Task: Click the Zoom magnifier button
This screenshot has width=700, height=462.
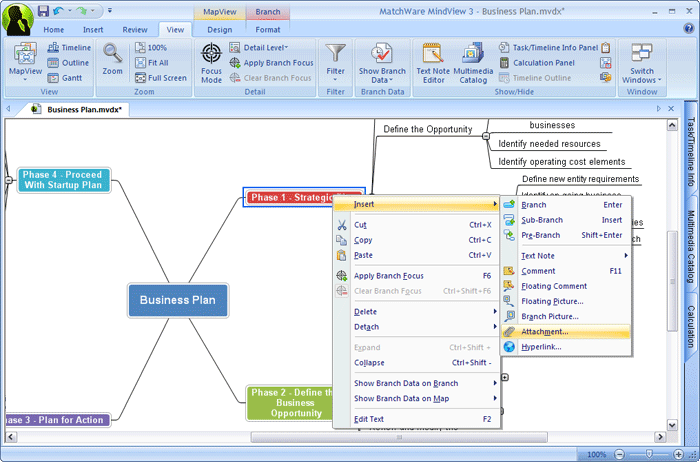Action: [112, 59]
